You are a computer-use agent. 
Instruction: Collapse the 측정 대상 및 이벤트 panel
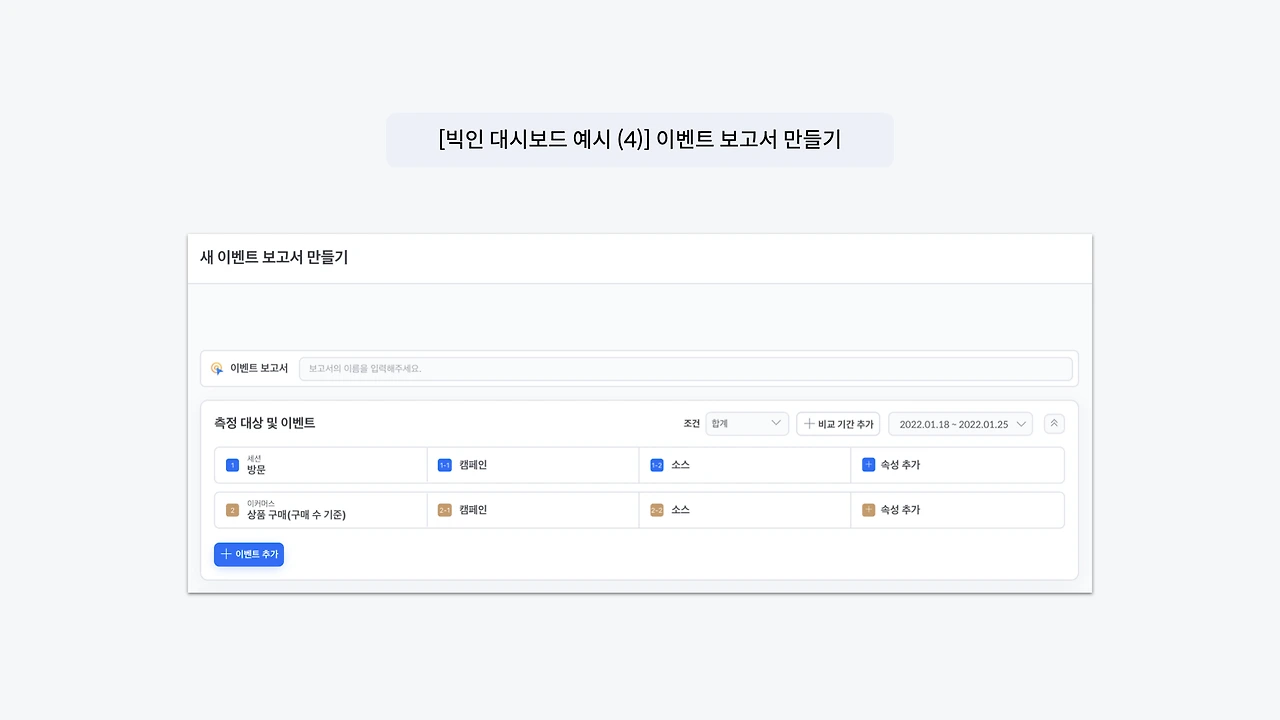pos(1053,424)
